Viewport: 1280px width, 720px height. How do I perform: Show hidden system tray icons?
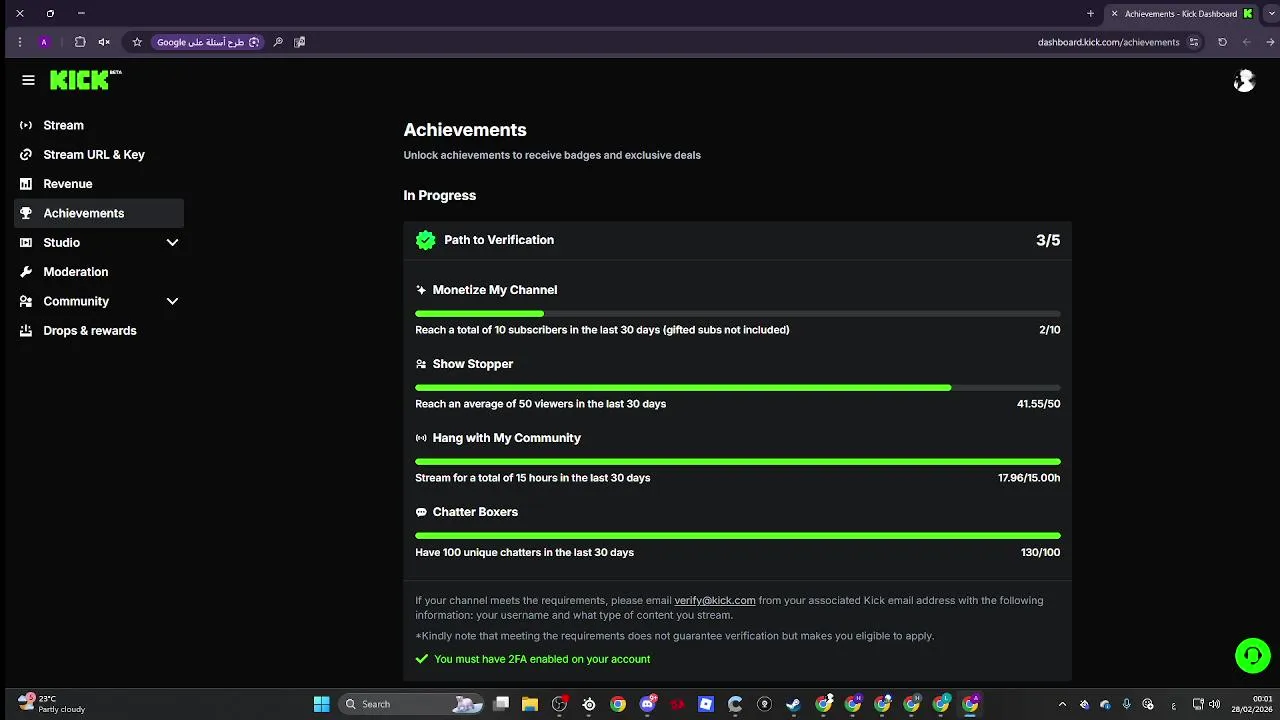[x=1062, y=704]
